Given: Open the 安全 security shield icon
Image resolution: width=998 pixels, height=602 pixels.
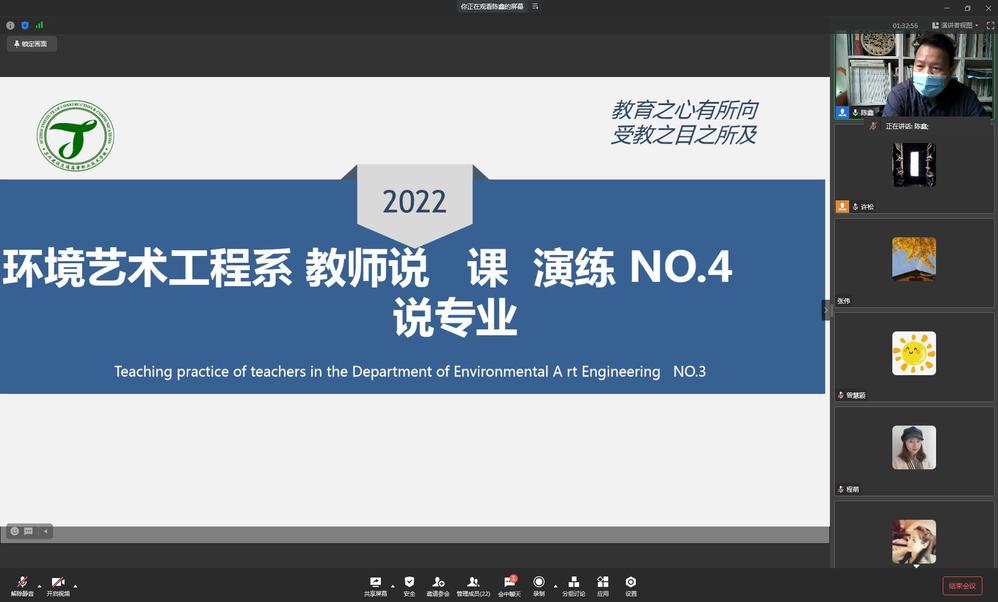Looking at the screenshot, I should click(x=409, y=585).
